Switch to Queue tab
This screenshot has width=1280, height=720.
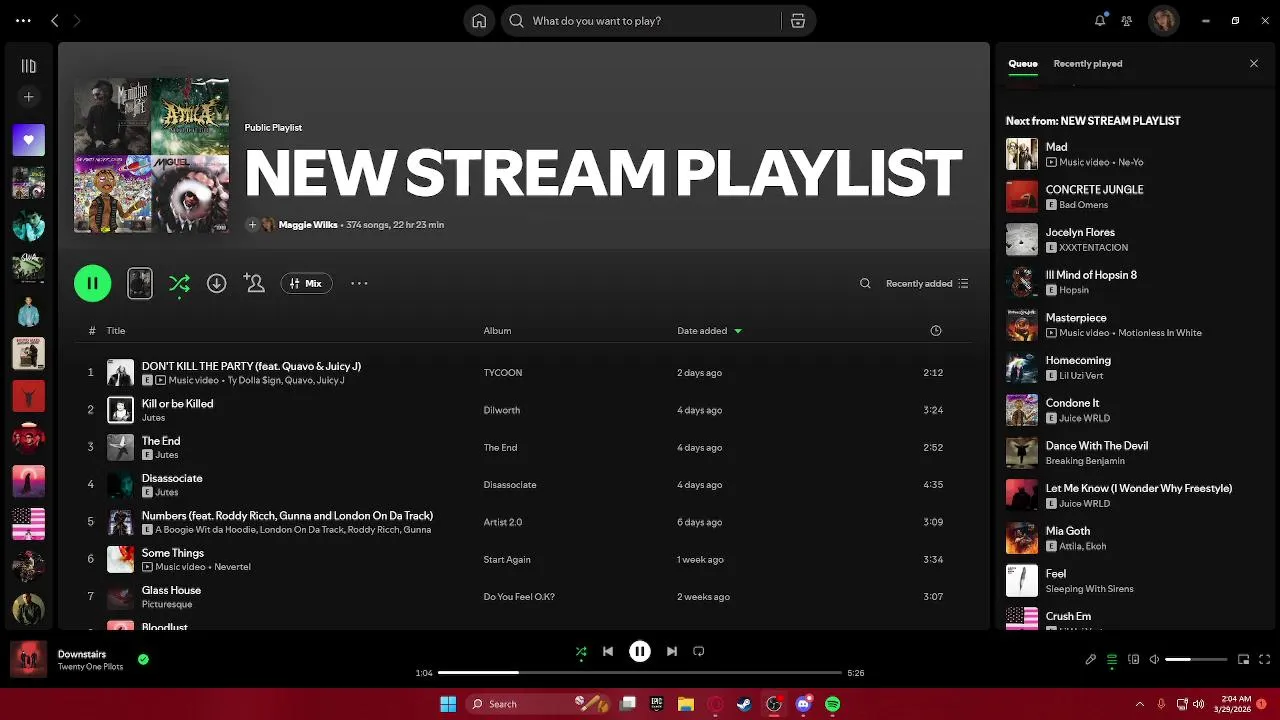(1022, 64)
